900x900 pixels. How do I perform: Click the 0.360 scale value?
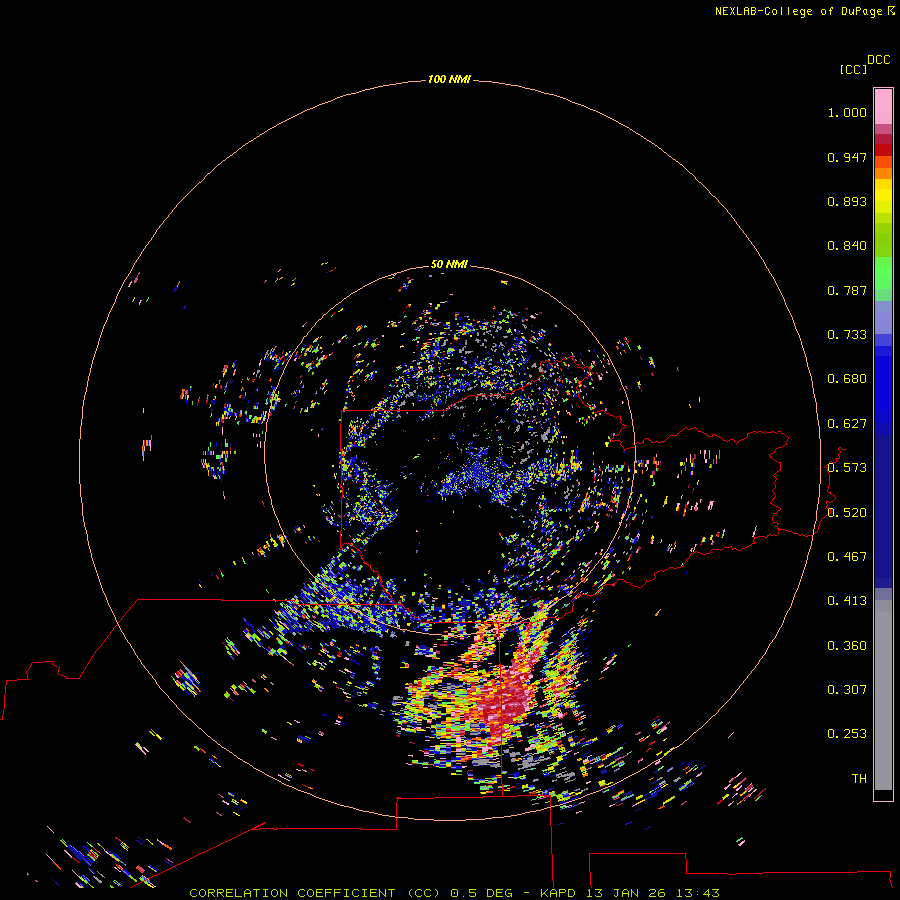coord(847,646)
